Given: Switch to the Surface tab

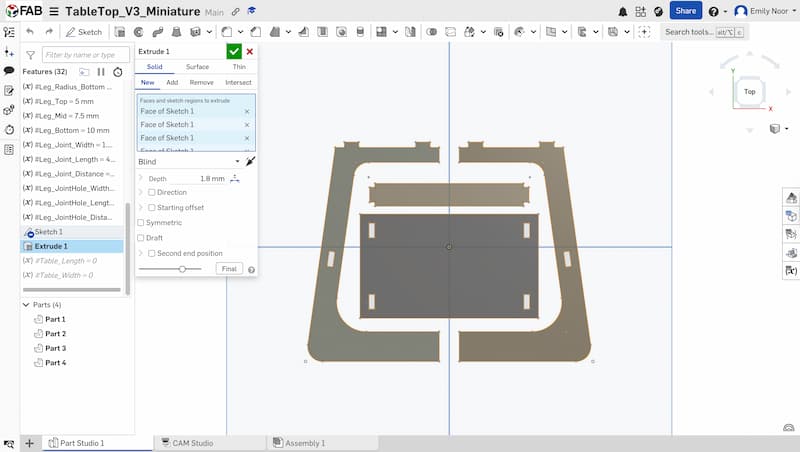Looking at the screenshot, I should 197,66.
